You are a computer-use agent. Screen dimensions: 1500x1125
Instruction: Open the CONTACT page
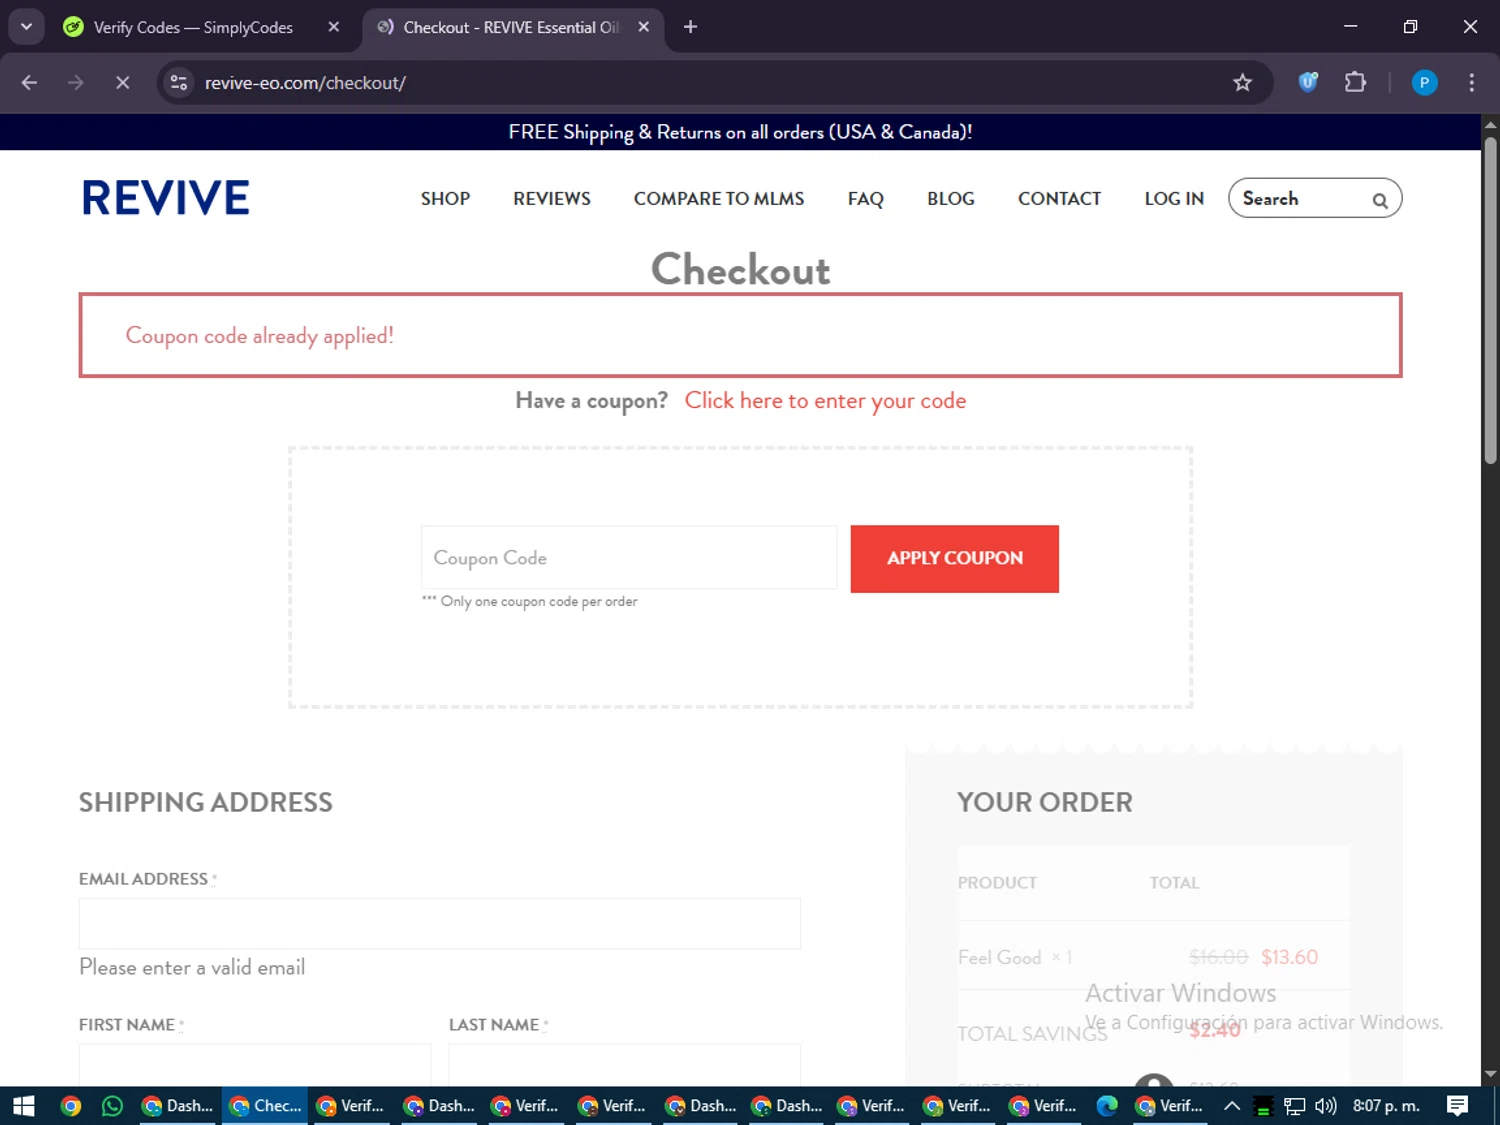[x=1059, y=199]
